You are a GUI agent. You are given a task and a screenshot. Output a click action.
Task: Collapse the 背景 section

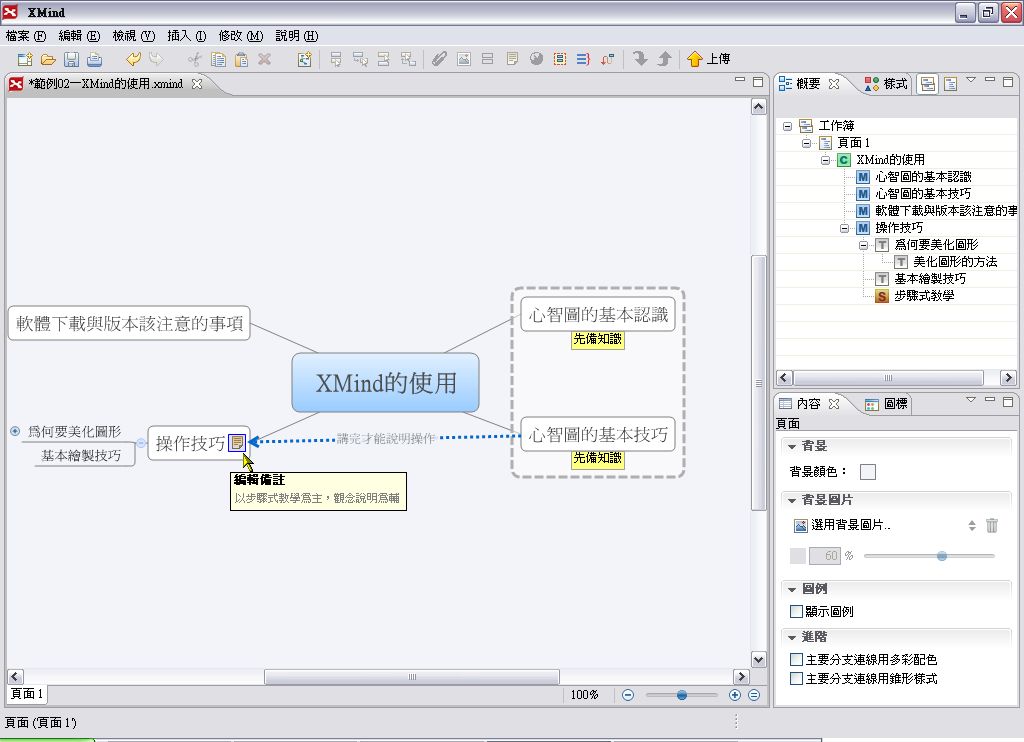coord(792,447)
